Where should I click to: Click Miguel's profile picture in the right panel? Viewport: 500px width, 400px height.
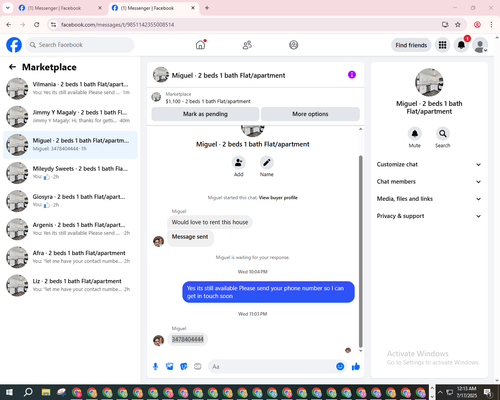429,82
